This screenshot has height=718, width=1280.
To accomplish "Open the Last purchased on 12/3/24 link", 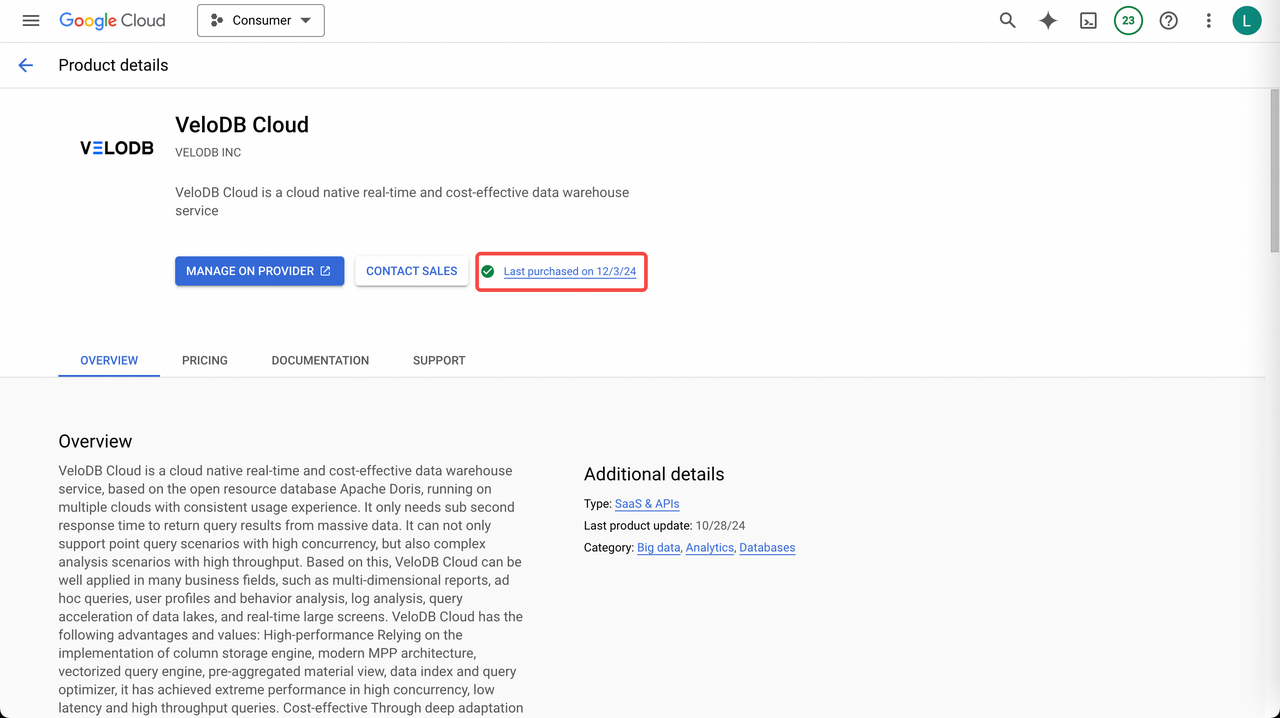I will (x=569, y=272).
